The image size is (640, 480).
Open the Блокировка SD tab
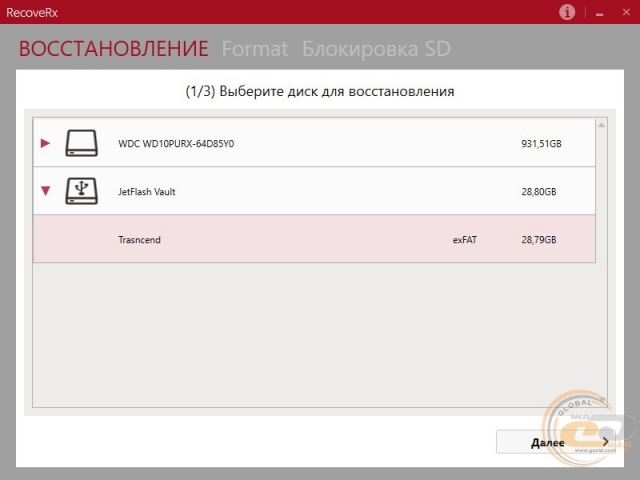click(376, 49)
